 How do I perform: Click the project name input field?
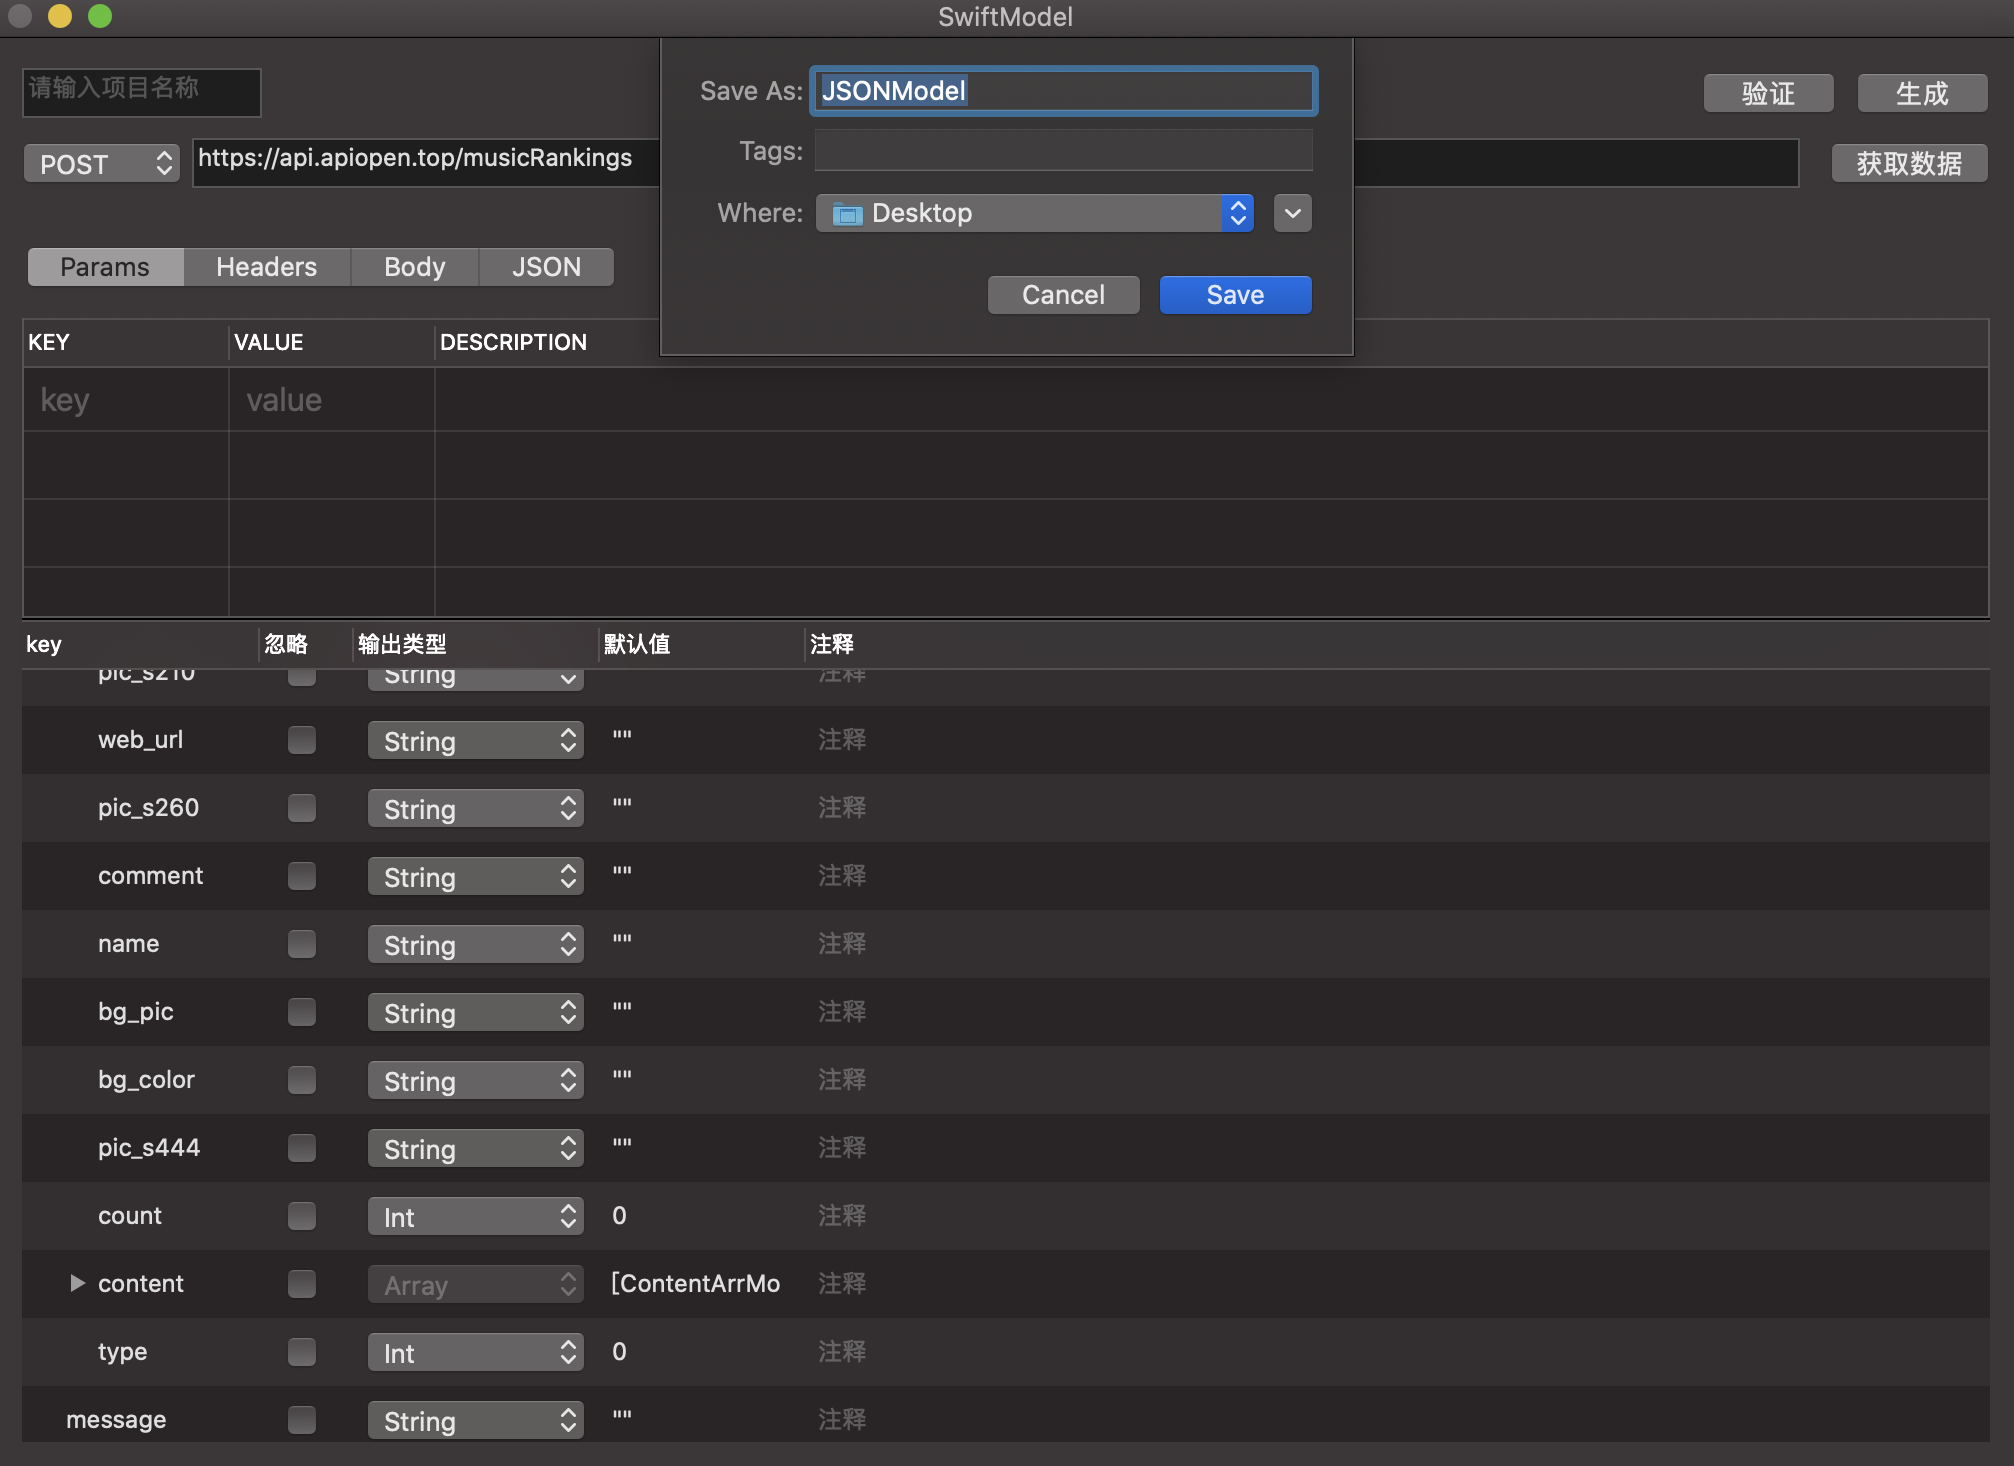click(141, 92)
